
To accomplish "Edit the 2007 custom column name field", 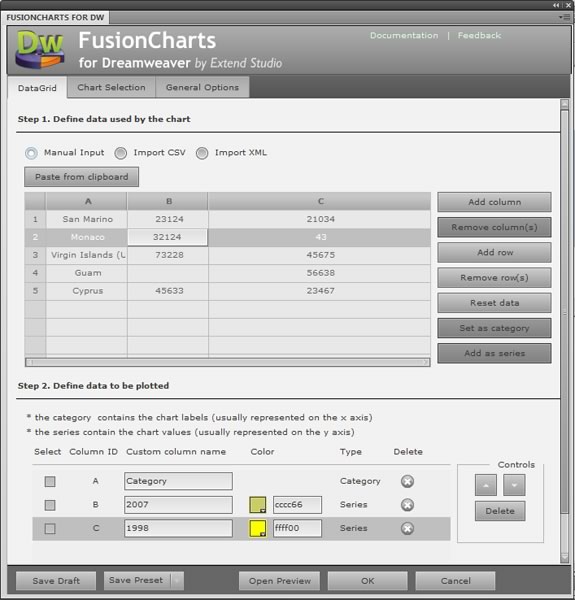I will [178, 505].
